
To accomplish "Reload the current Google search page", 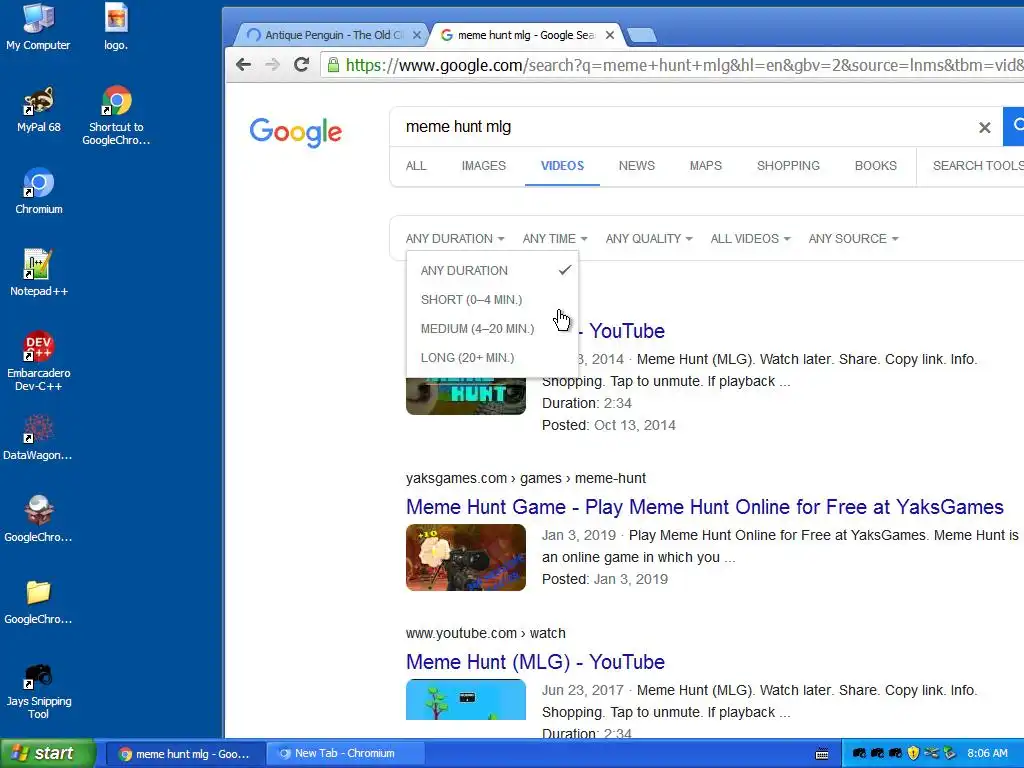I will tap(301, 65).
